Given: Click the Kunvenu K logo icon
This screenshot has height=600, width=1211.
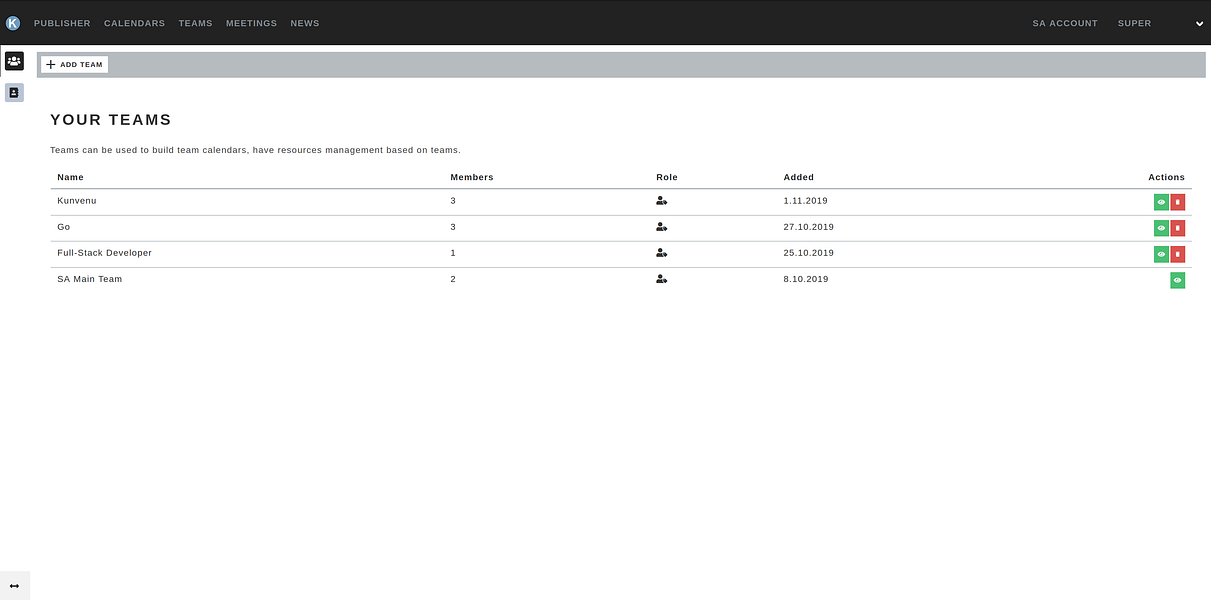Looking at the screenshot, I should click(13, 23).
